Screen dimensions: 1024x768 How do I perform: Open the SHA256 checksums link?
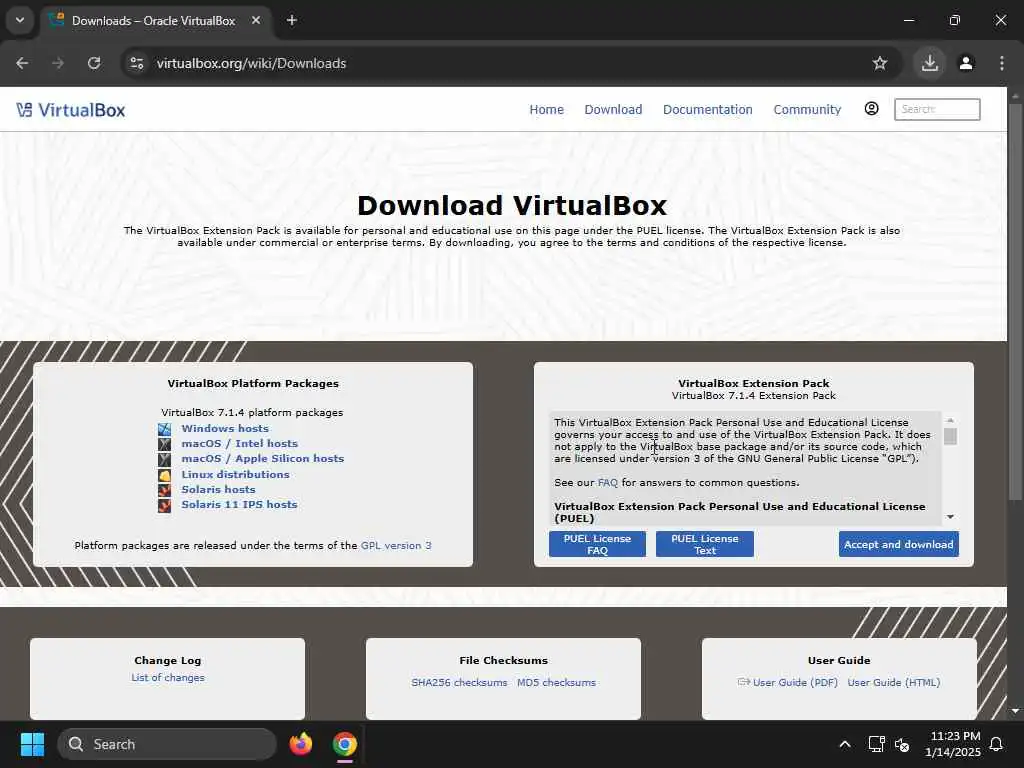[459, 682]
